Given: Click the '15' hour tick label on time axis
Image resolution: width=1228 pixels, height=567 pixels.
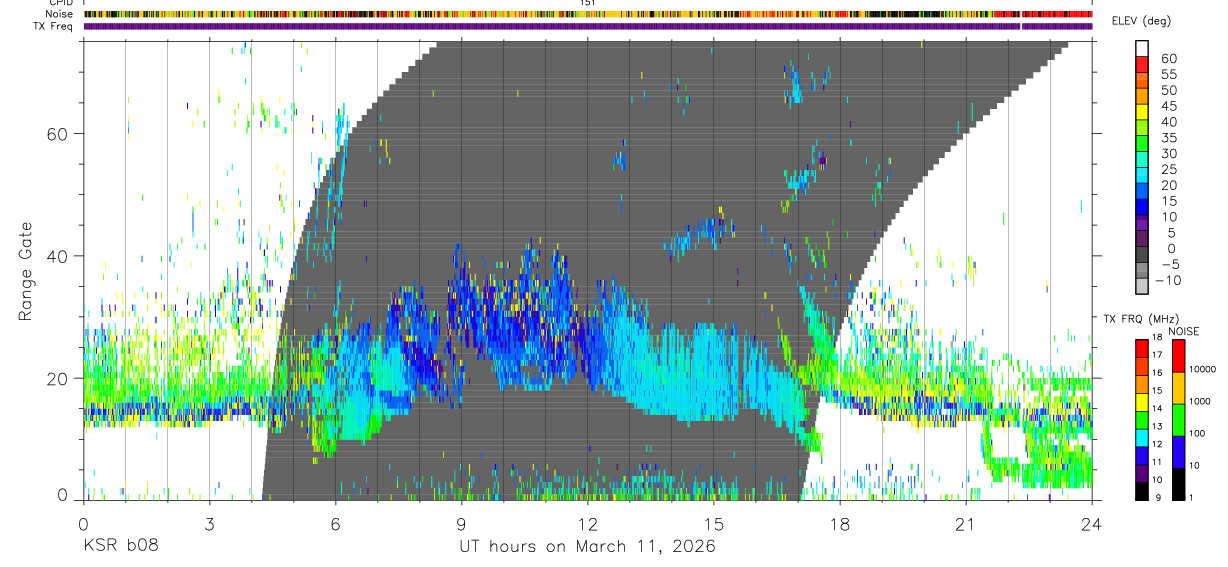Looking at the screenshot, I should (714, 524).
